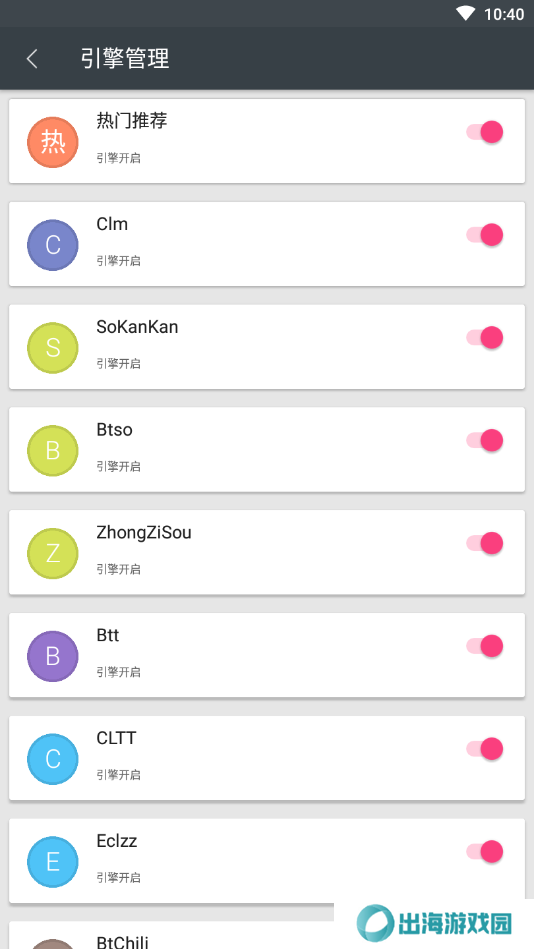Disable the Eclzz engine switch
Screen dimensions: 534x949
[485, 852]
